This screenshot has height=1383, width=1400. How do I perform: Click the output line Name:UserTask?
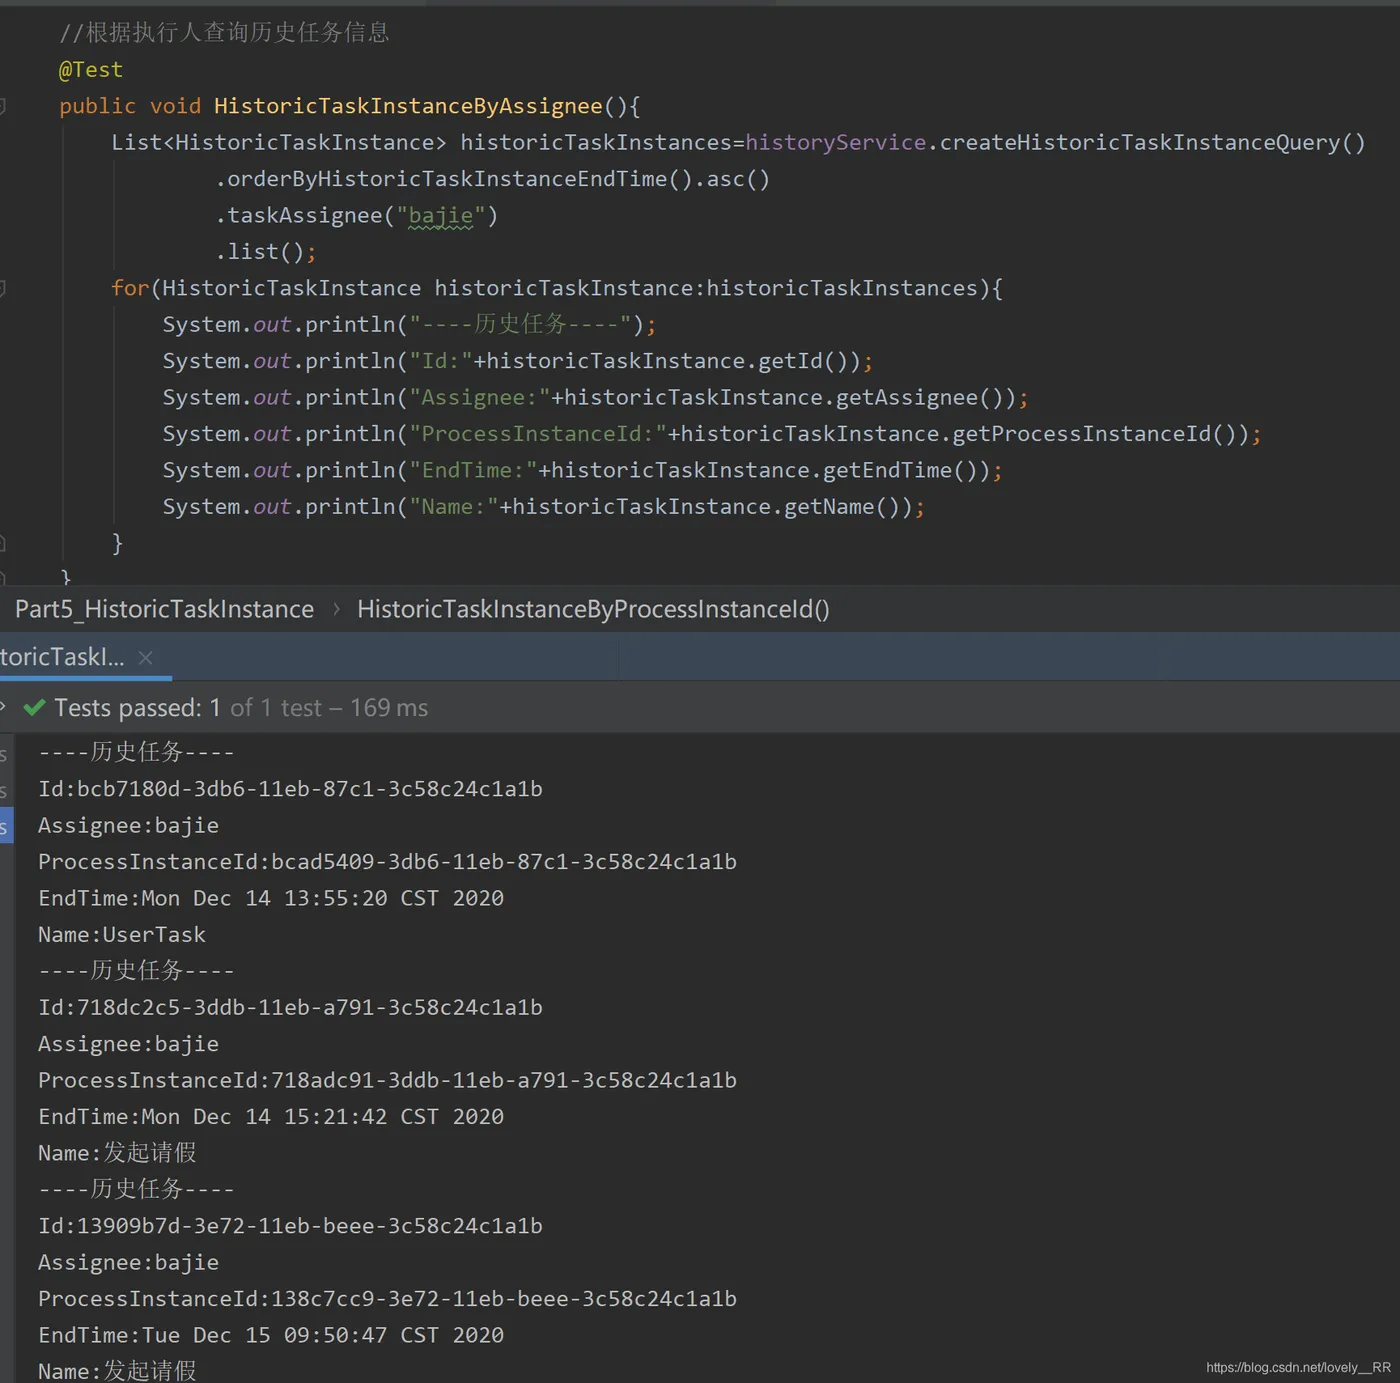tap(122, 935)
